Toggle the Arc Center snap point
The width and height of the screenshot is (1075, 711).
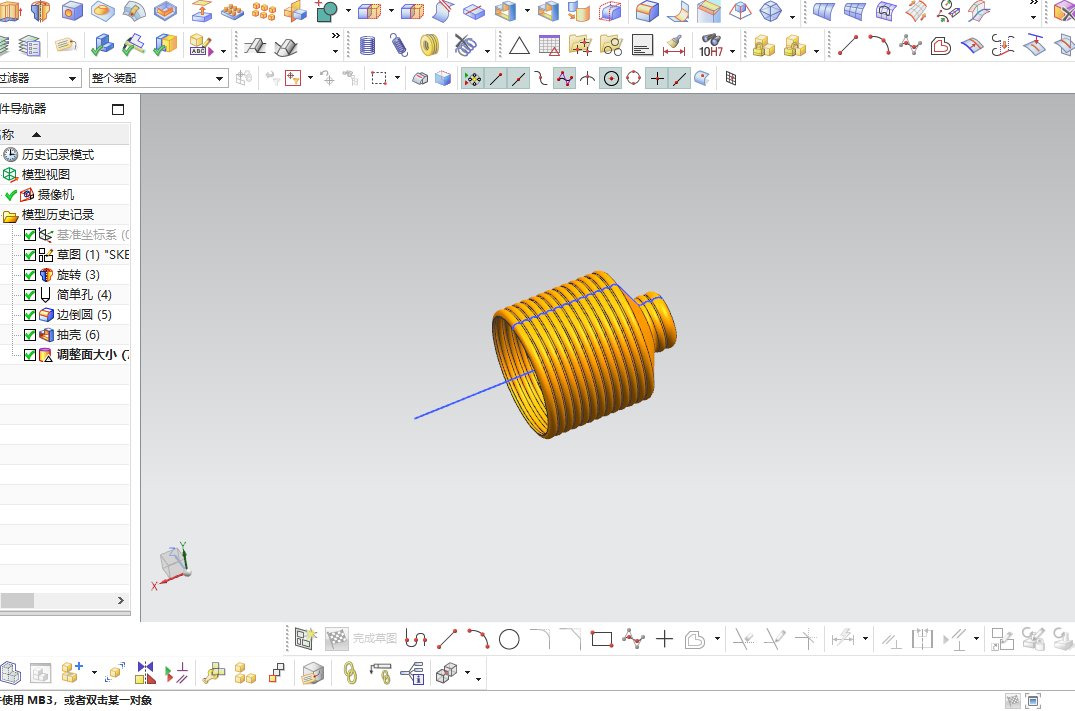click(x=611, y=79)
